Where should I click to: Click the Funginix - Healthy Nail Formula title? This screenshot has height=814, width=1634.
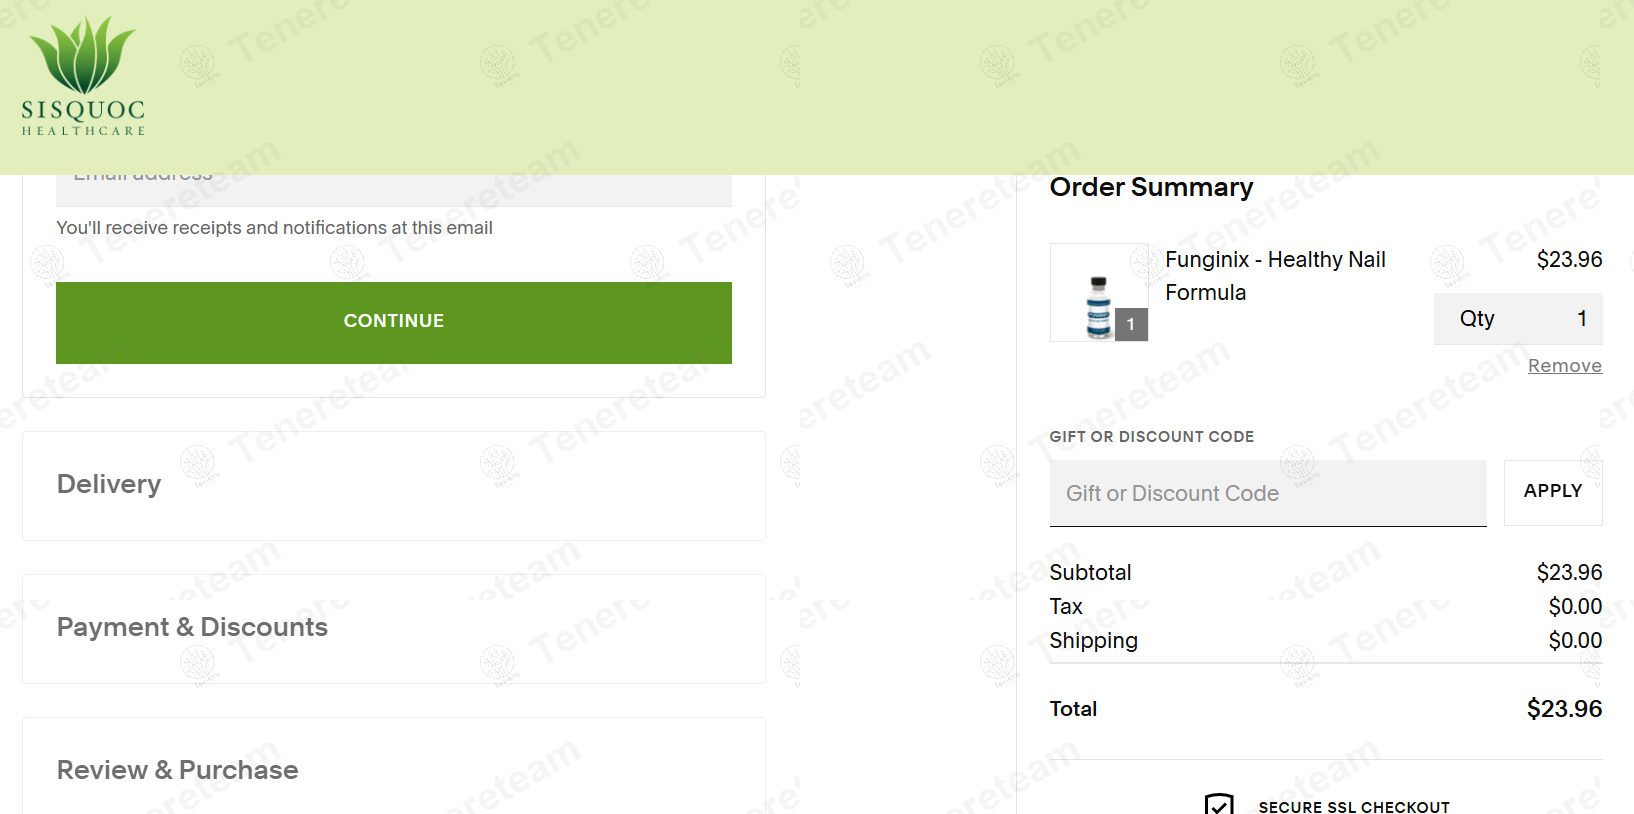[1275, 276]
